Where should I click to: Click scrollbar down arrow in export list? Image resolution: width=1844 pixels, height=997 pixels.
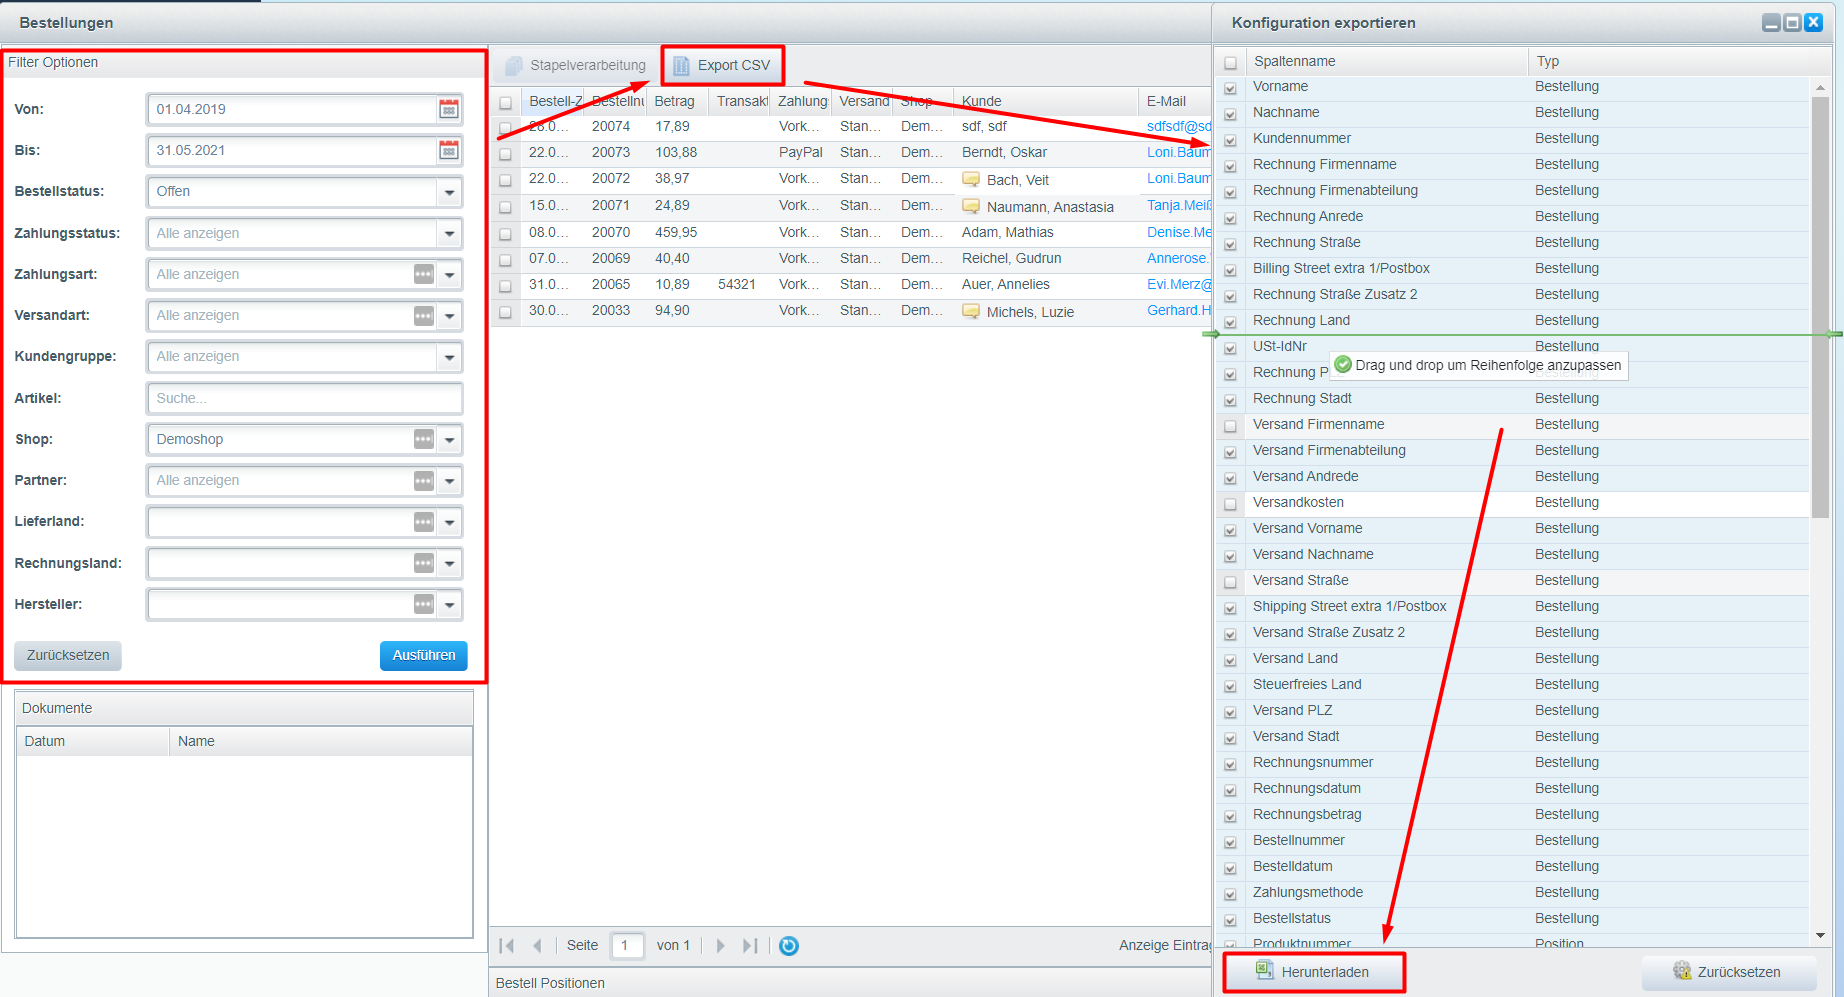pos(1820,936)
